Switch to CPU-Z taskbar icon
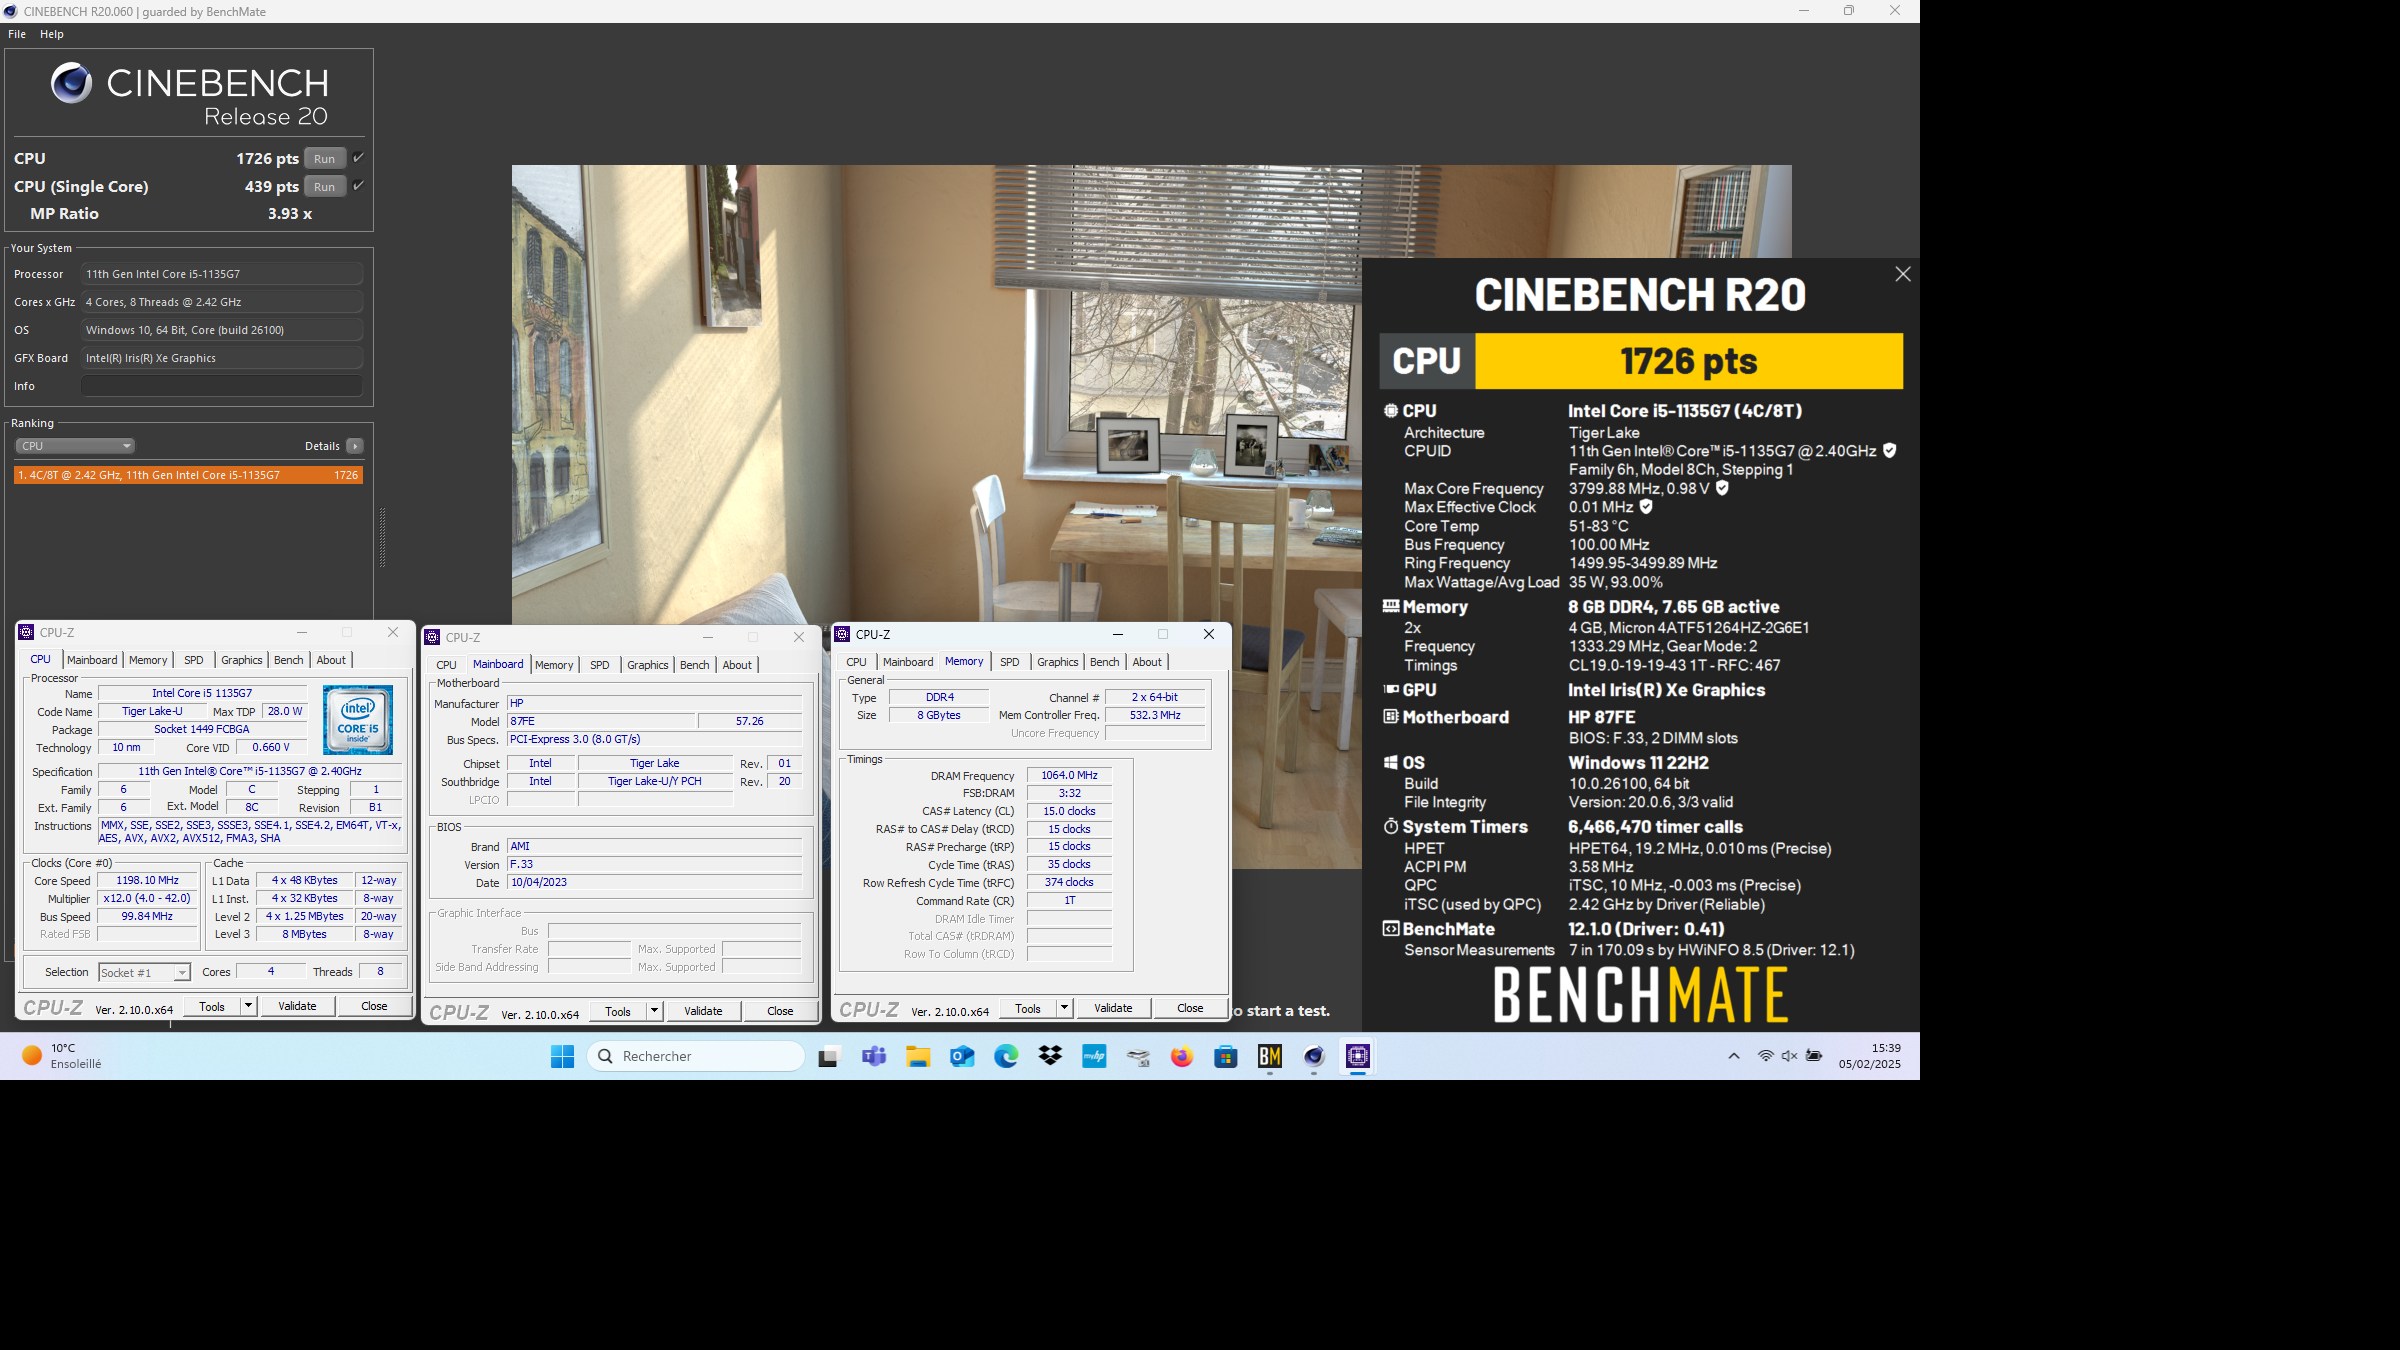The height and width of the screenshot is (1350, 2400). pyautogui.click(x=1358, y=1056)
